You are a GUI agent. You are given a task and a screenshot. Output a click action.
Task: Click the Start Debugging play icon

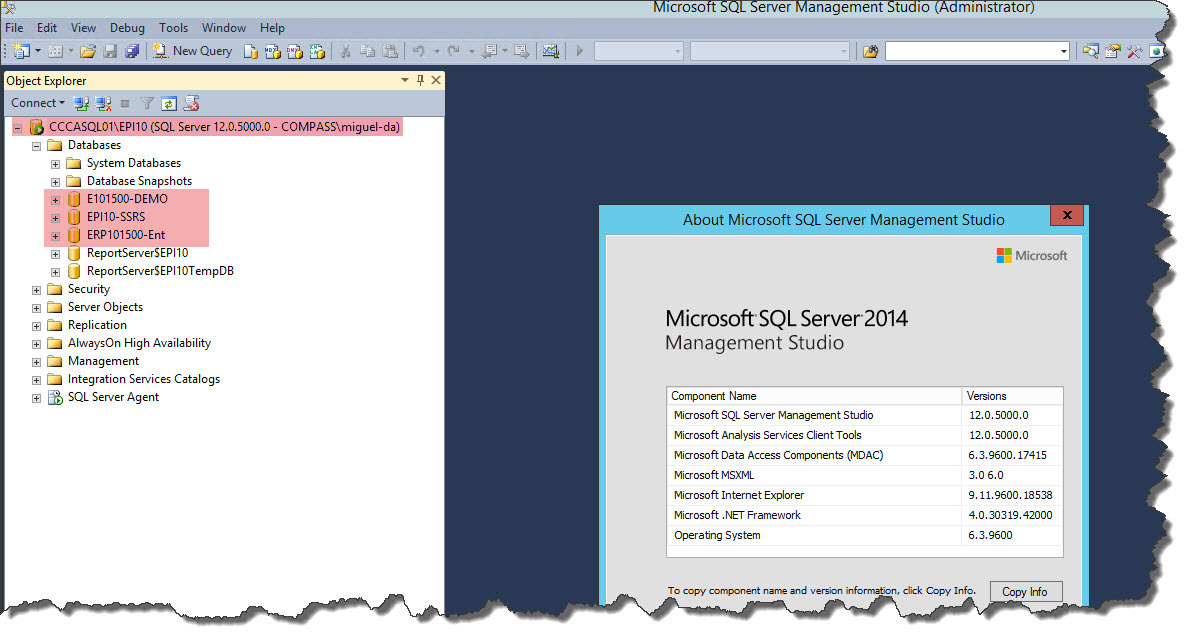(579, 51)
